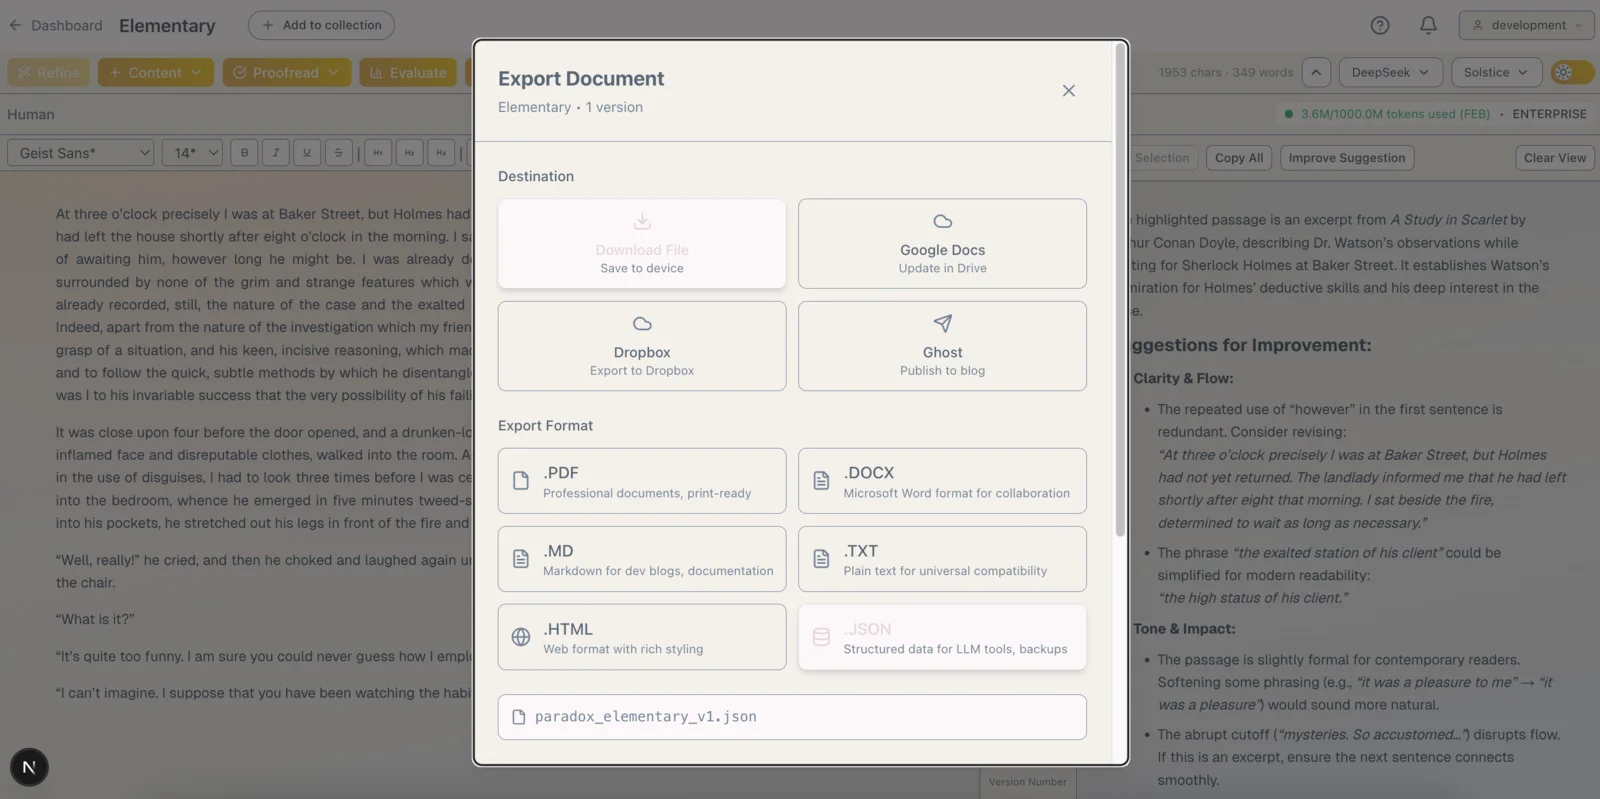Click the Refine button
This screenshot has height=799, width=1600.
49,72
